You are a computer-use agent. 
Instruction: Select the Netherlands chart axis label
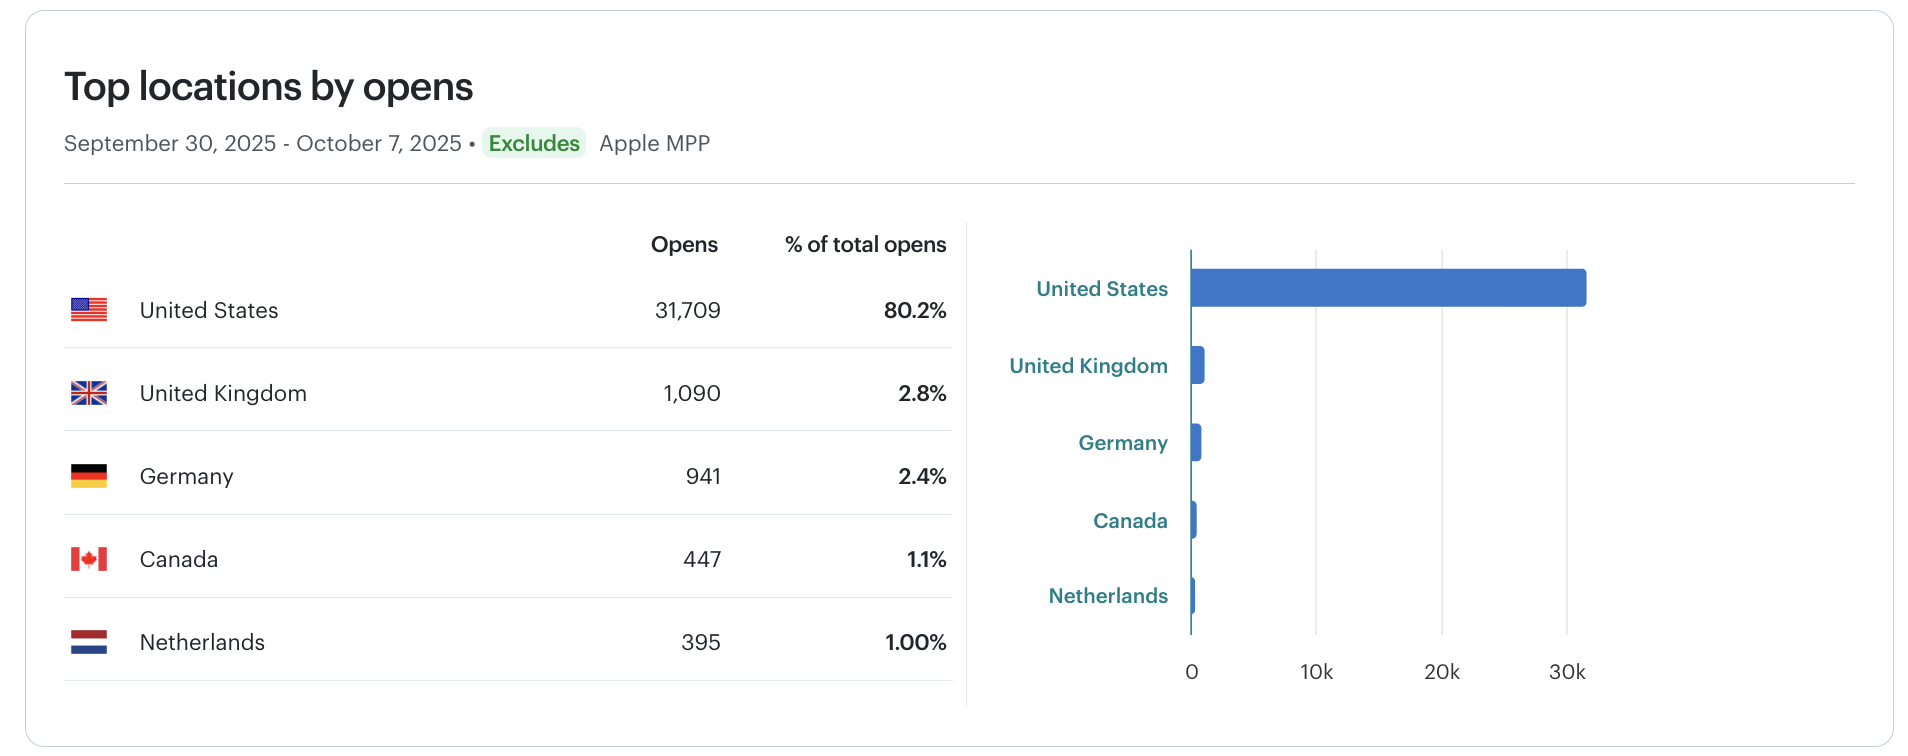click(1108, 596)
